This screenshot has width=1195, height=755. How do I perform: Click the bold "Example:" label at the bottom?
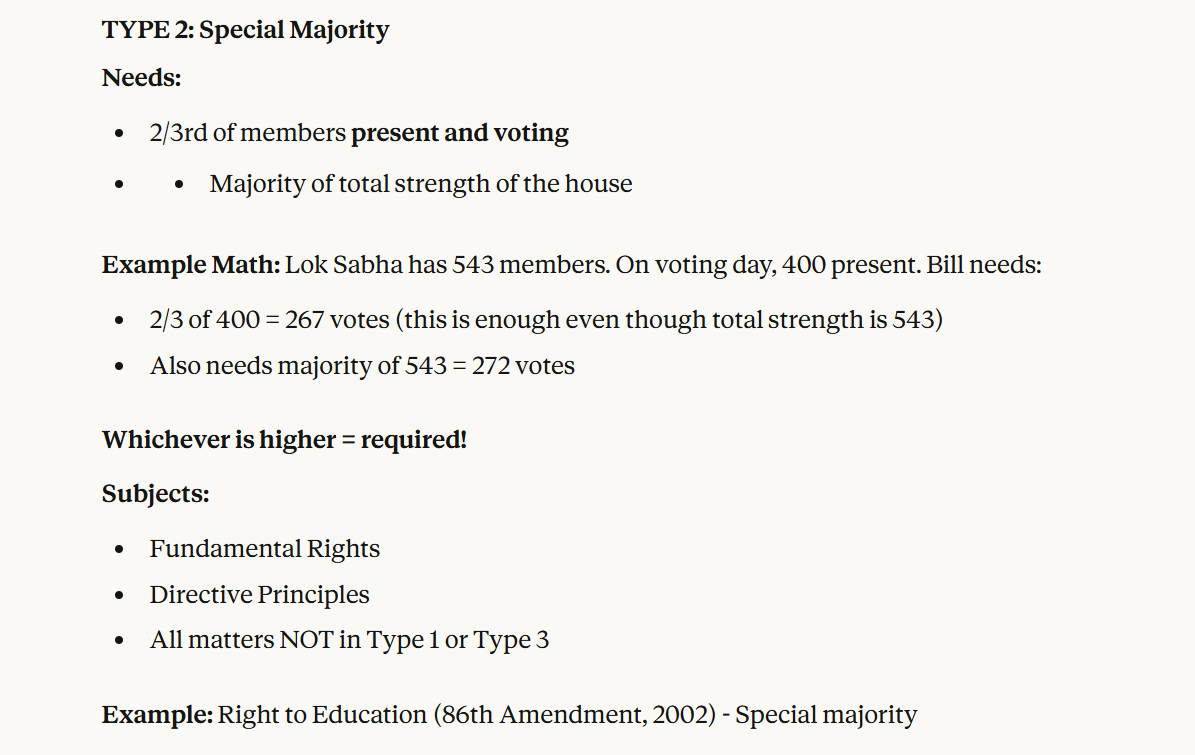coord(157,715)
